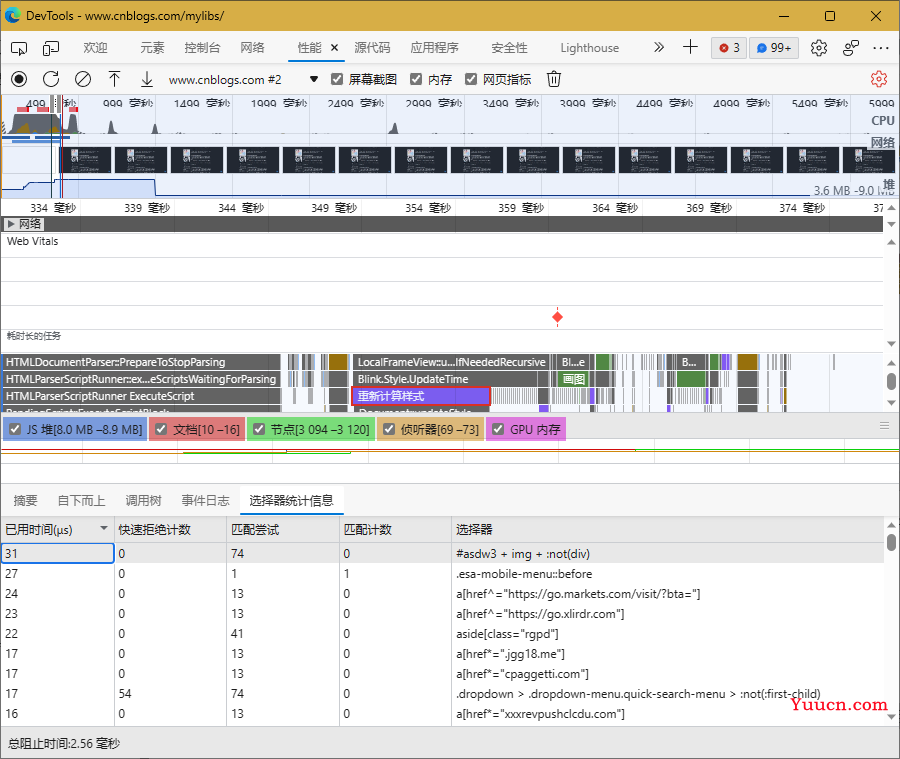Switch to 欢迎 tab

coord(95,48)
